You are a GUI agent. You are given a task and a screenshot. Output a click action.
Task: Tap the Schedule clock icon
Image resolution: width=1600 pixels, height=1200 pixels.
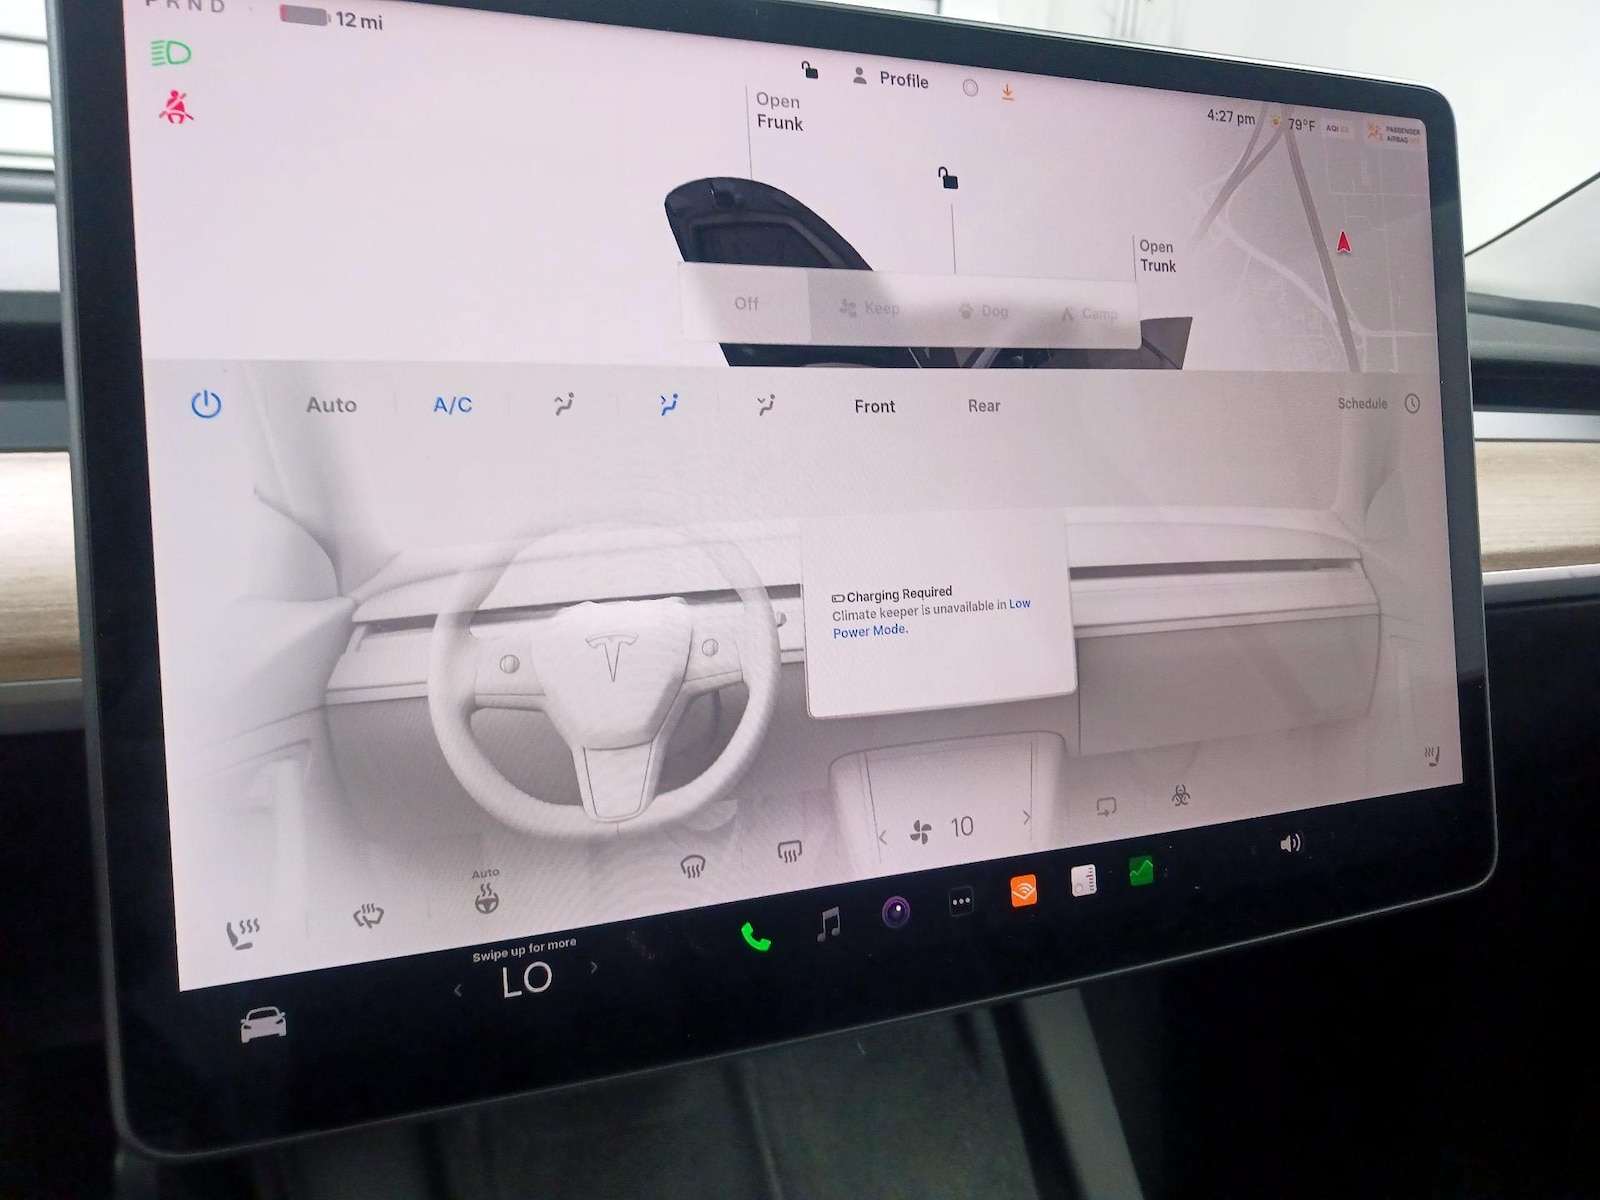click(1412, 403)
